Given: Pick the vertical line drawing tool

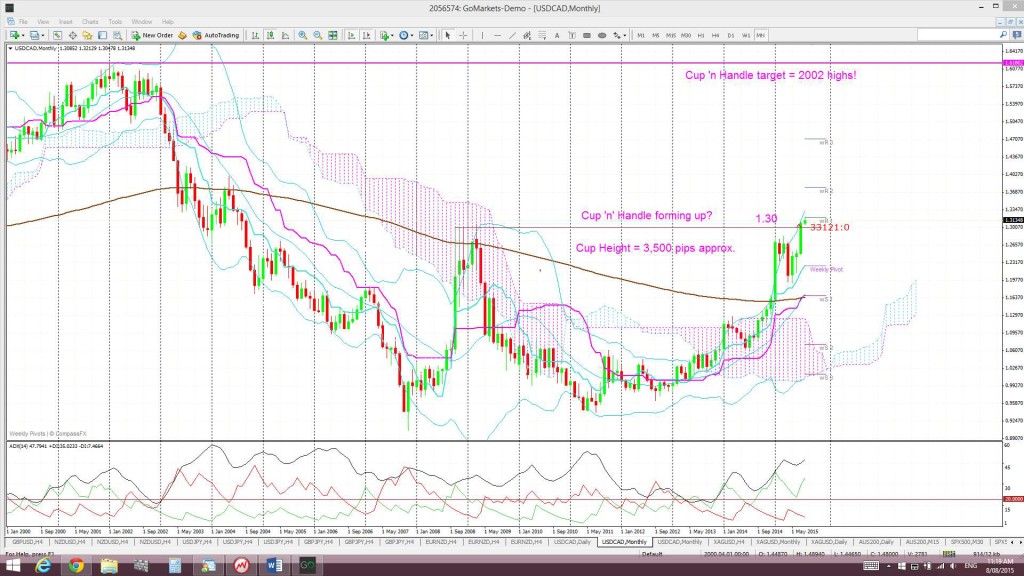Looking at the screenshot, I should [482, 35].
